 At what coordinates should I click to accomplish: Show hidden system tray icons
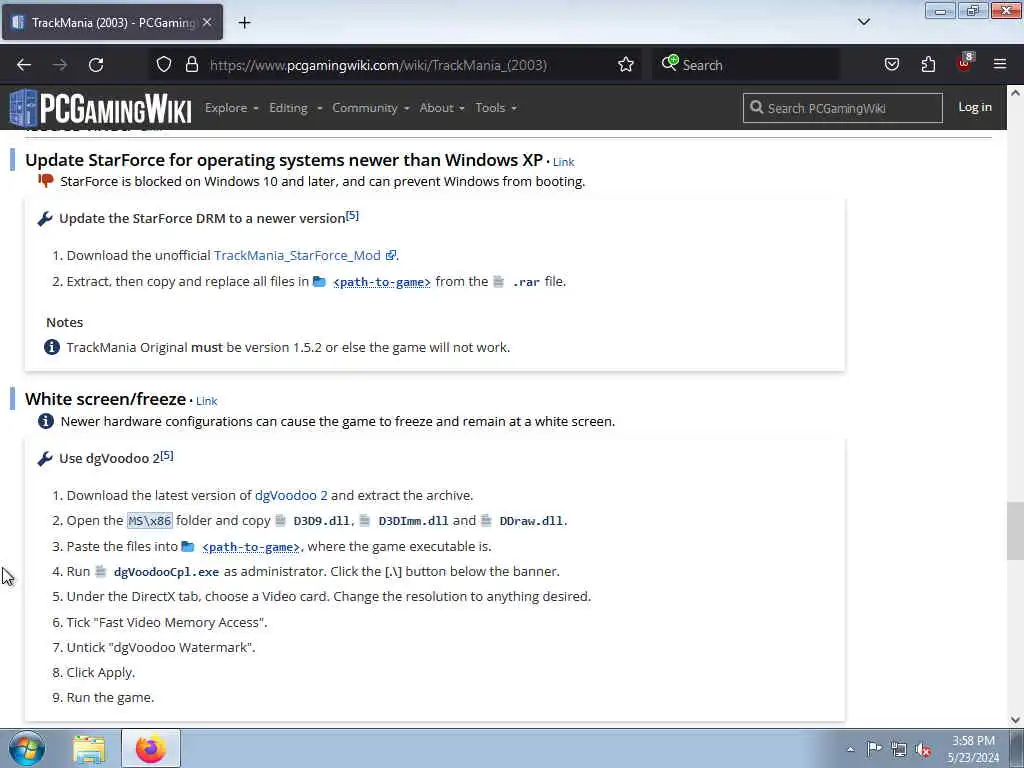[850, 749]
